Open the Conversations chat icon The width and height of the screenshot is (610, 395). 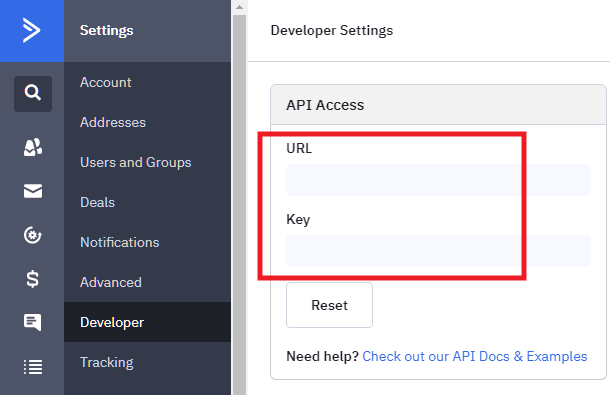[x=33, y=322]
